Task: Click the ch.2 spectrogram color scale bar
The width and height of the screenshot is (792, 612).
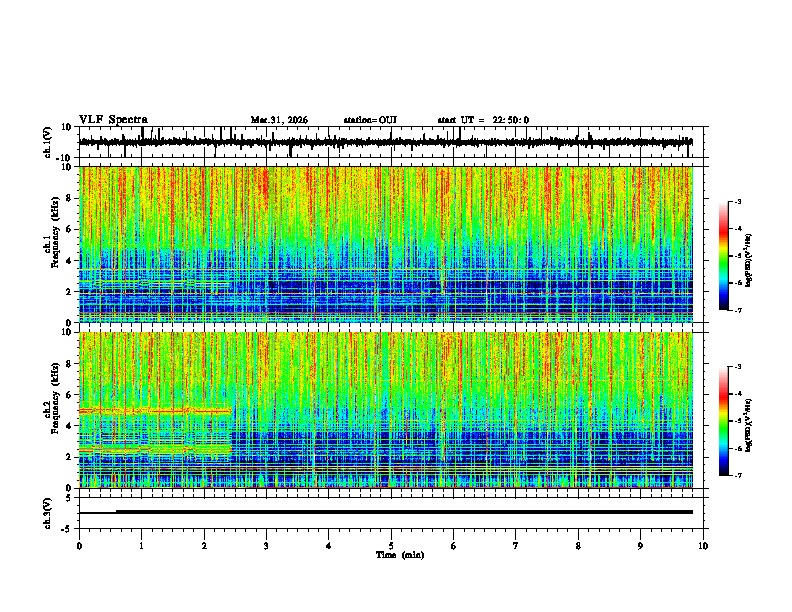Action: 724,421
